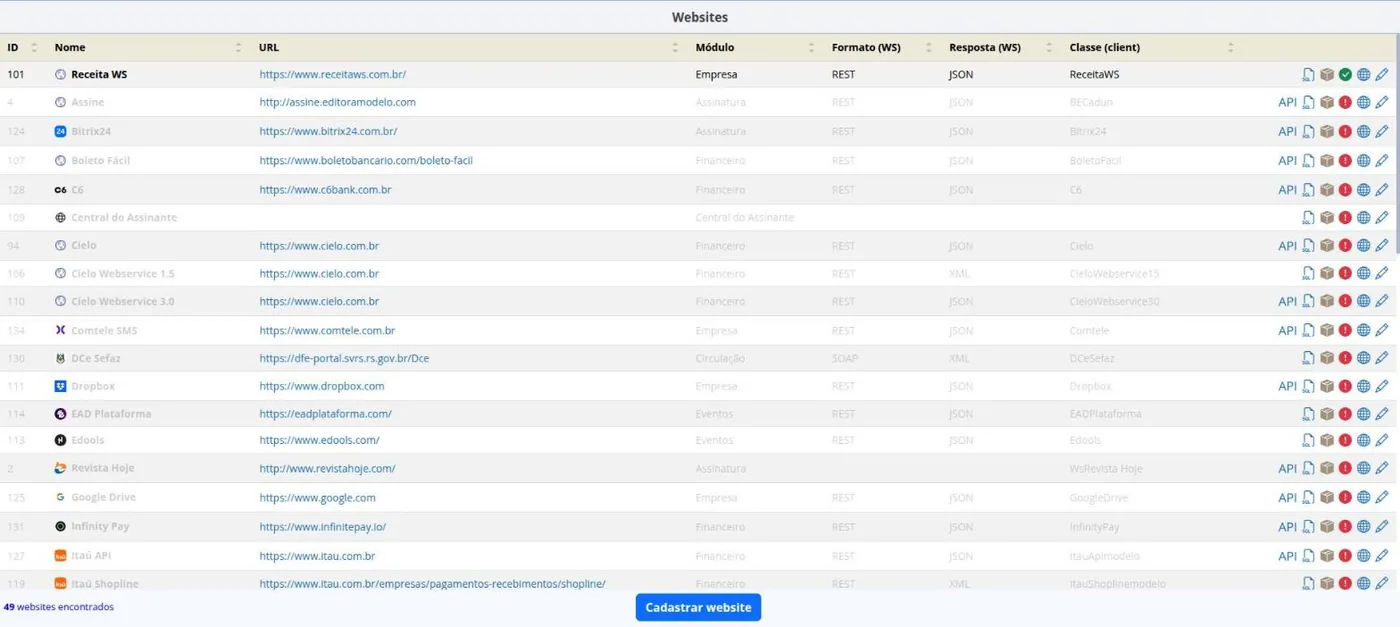Open the API link for Revista Hoje

point(1287,468)
